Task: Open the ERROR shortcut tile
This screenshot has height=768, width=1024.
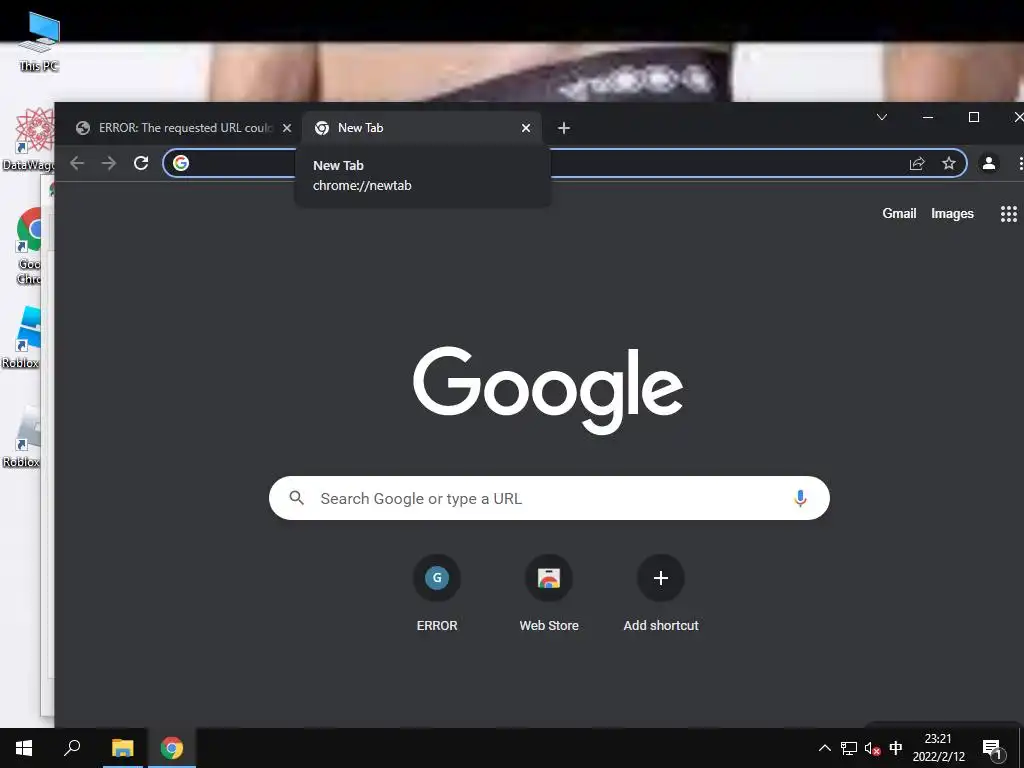Action: coord(437,593)
